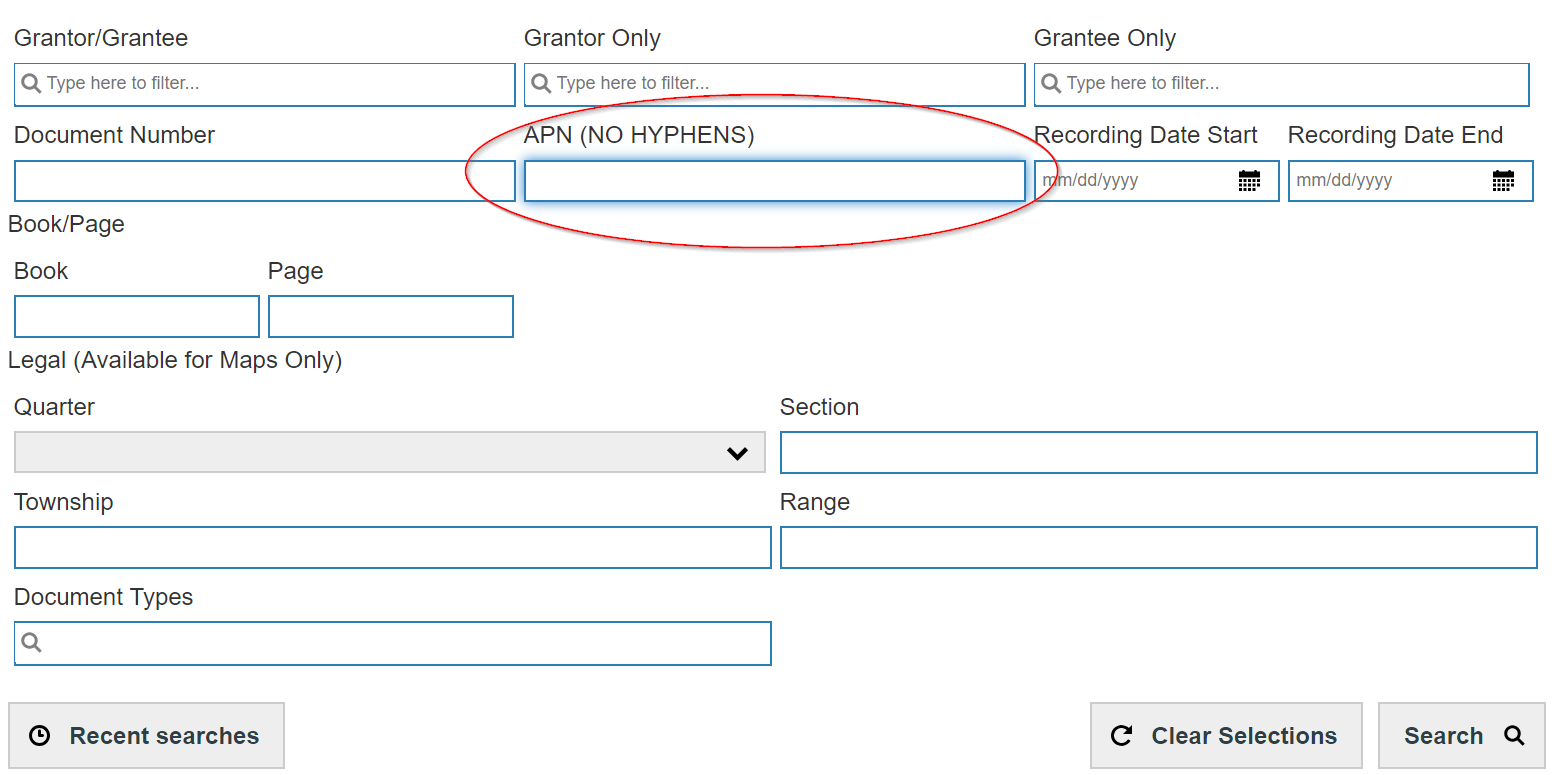The width and height of the screenshot is (1559, 775).
Task: Click the refresh icon on Clear Selections
Action: pyautogui.click(x=1122, y=736)
